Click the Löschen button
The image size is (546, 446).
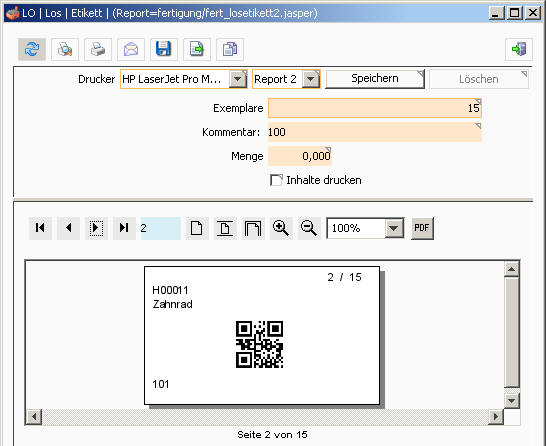click(479, 79)
